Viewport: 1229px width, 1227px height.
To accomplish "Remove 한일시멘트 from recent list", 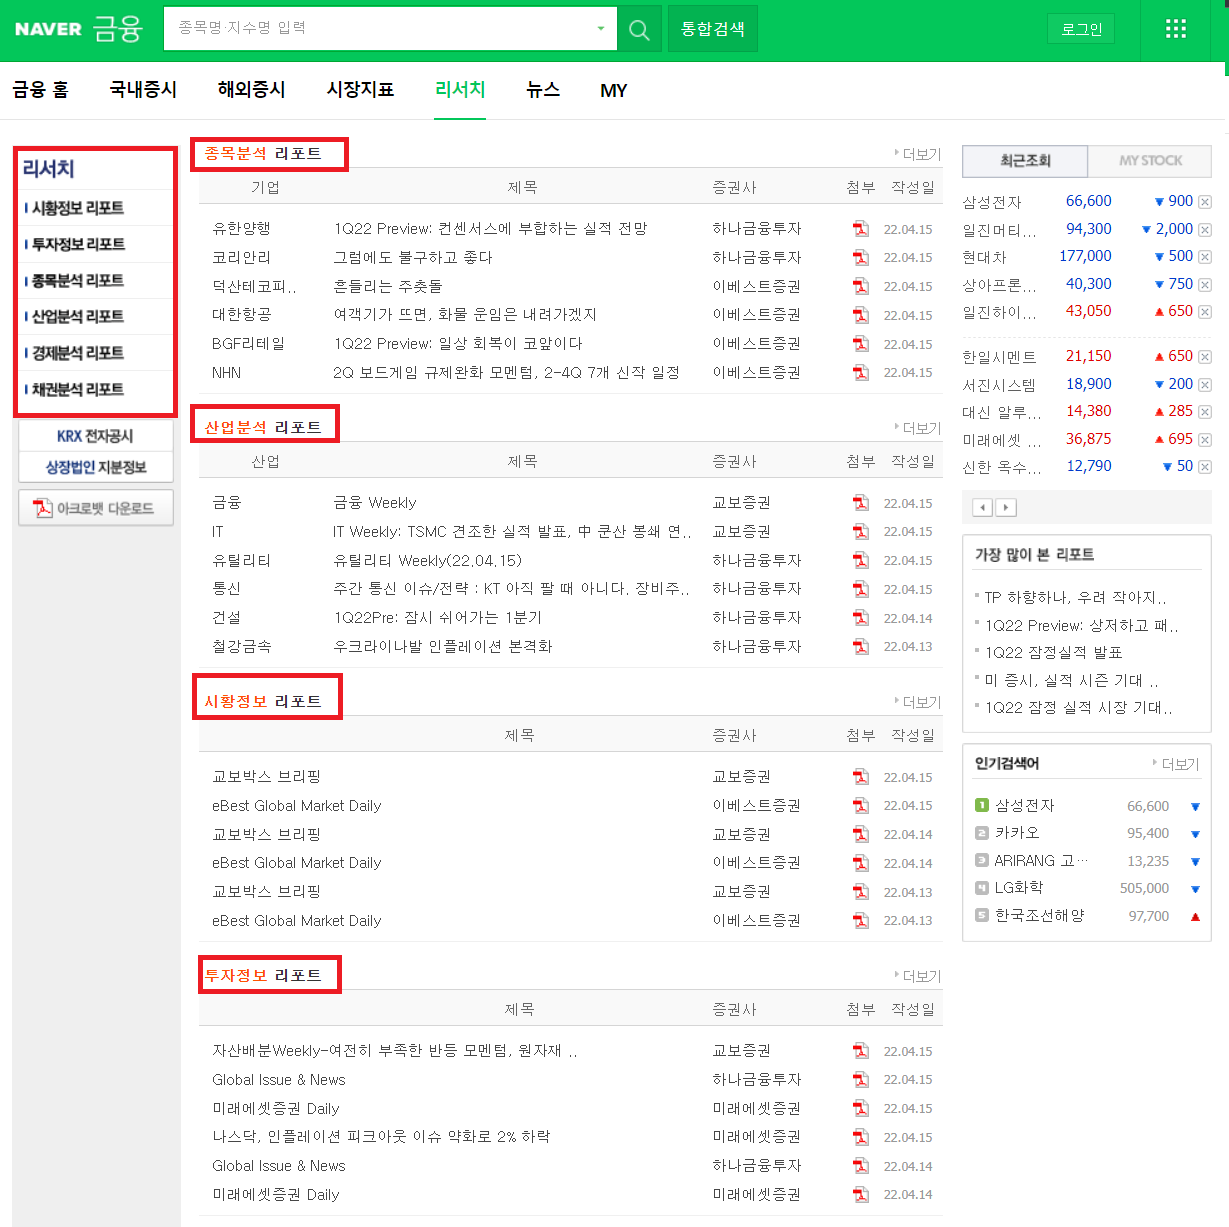I will (x=1205, y=357).
